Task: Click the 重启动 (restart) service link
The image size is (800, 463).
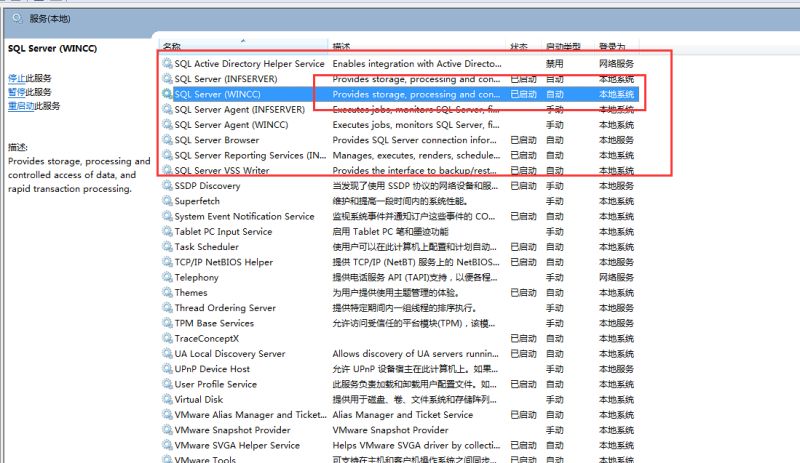Action: (21, 106)
